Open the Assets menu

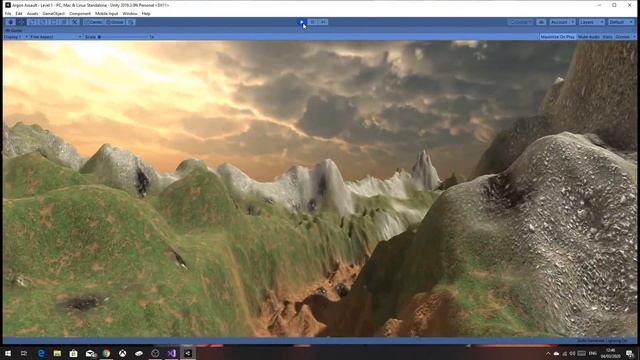click(32, 13)
